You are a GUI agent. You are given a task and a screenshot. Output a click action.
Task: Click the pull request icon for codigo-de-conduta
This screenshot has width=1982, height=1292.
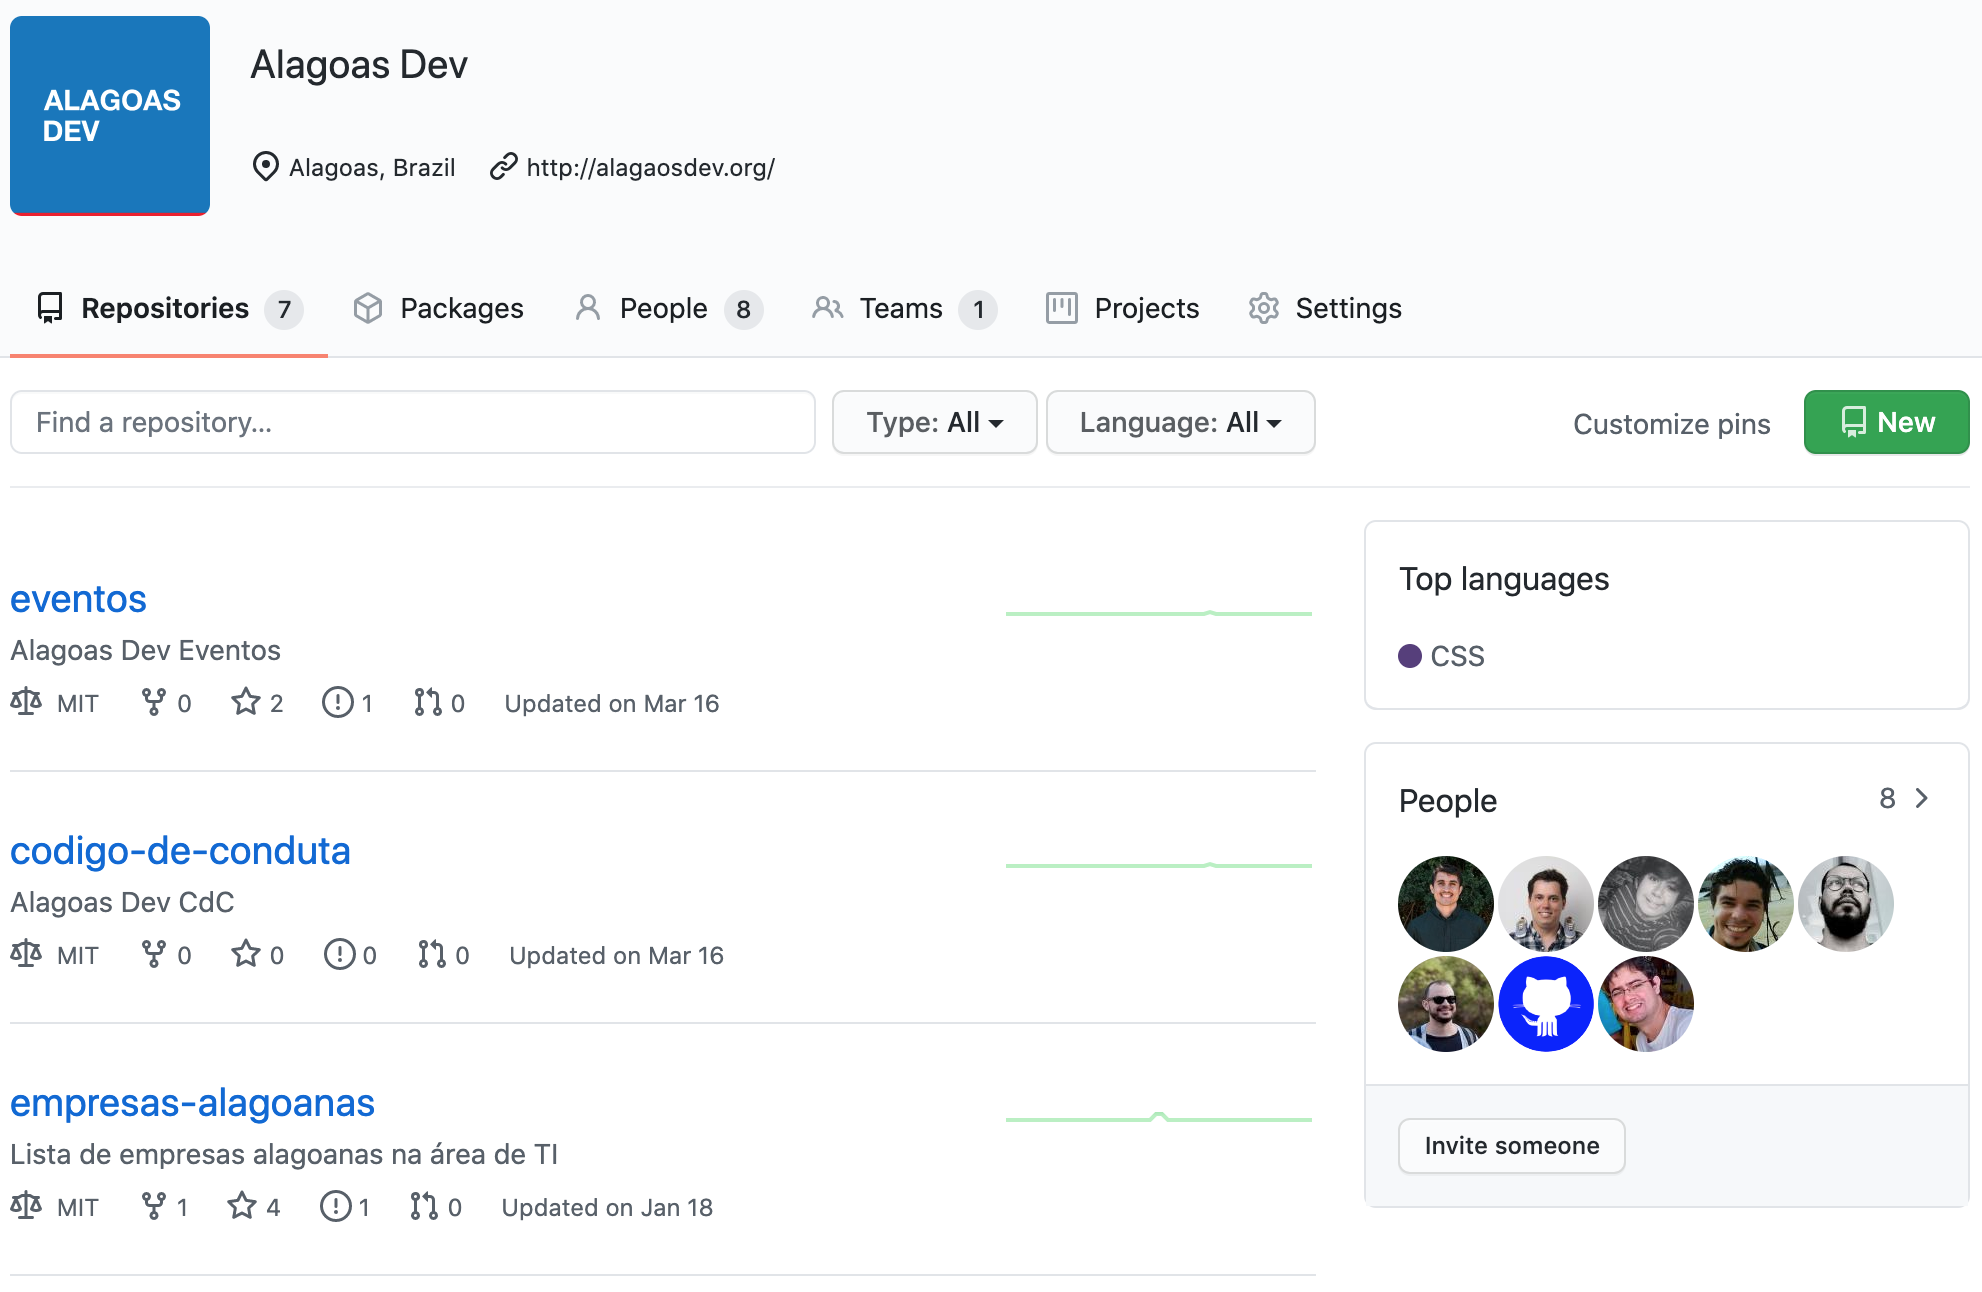pos(432,954)
